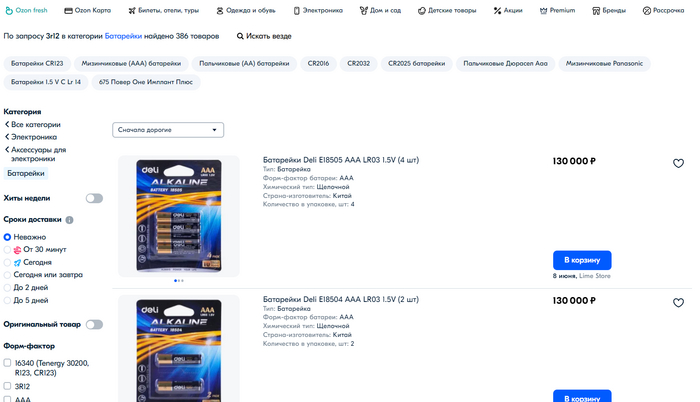Select Батарейки 1.5 V C Lr 14 chip
Image resolution: width=700 pixels, height=402 pixels.
(46, 82)
